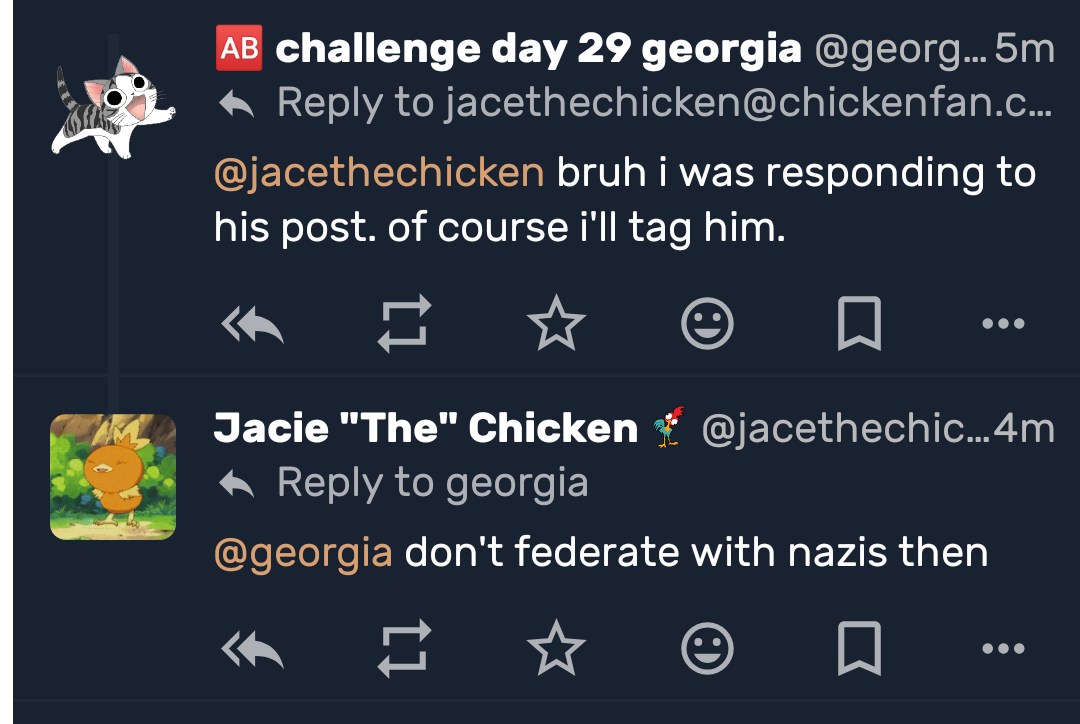This screenshot has width=1080, height=724.
Task: Boost Jacie "The" Chicken's post
Action: point(404,648)
